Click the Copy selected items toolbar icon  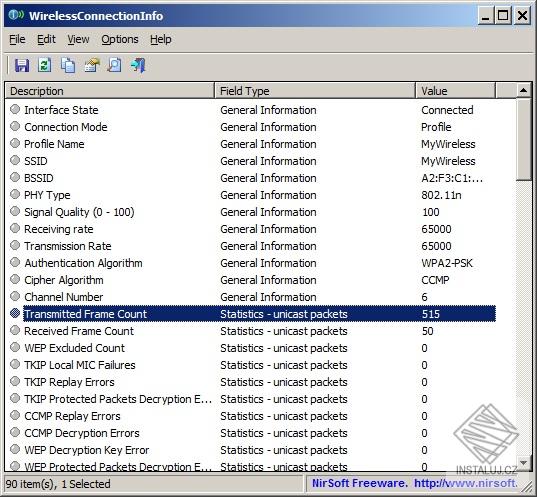pos(68,65)
